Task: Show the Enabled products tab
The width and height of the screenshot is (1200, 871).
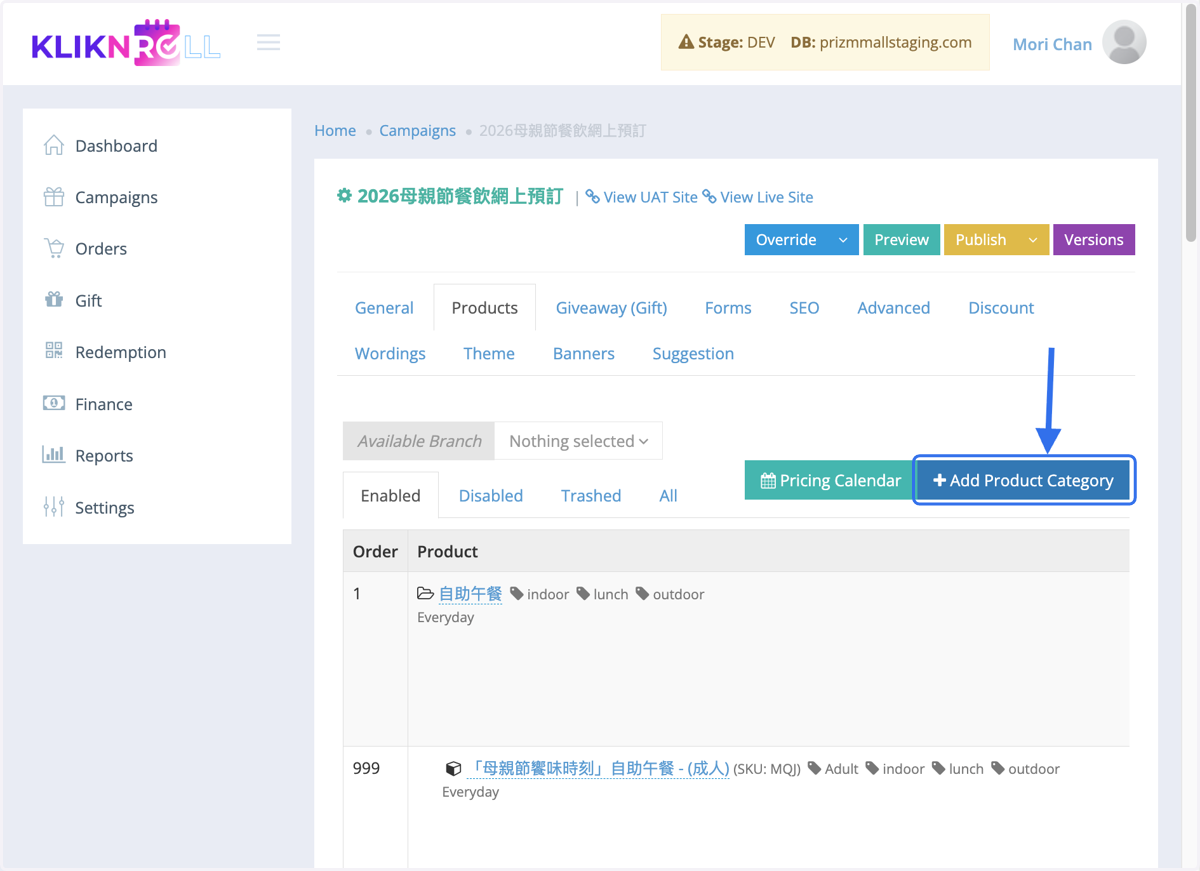Action: coord(390,495)
